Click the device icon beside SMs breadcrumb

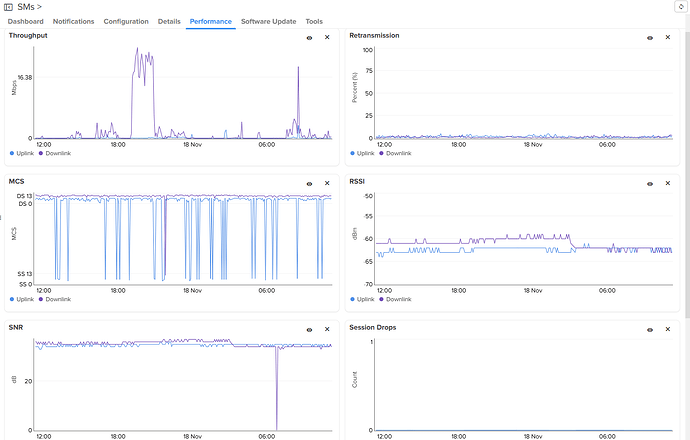(8, 7)
